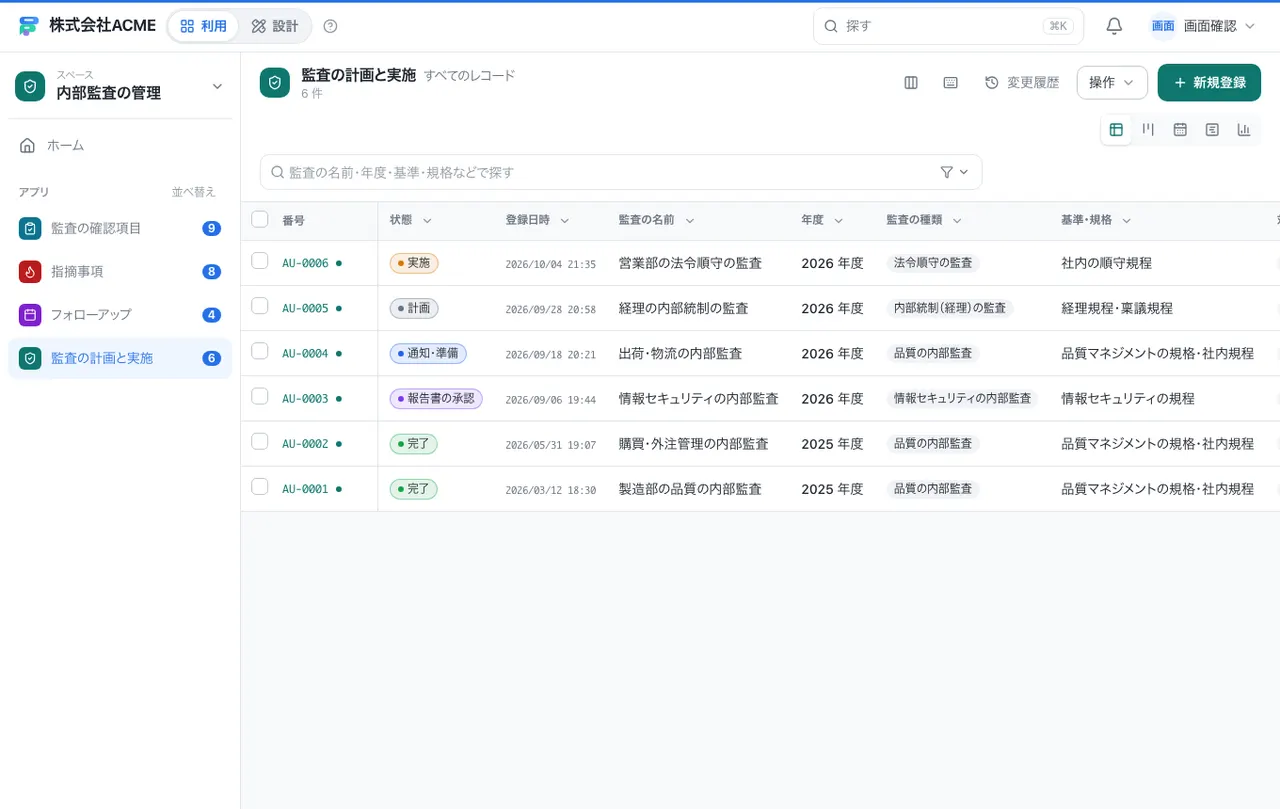Switch to the 設計 mode tab
Screen dimensions: 1280x809
(x=275, y=26)
